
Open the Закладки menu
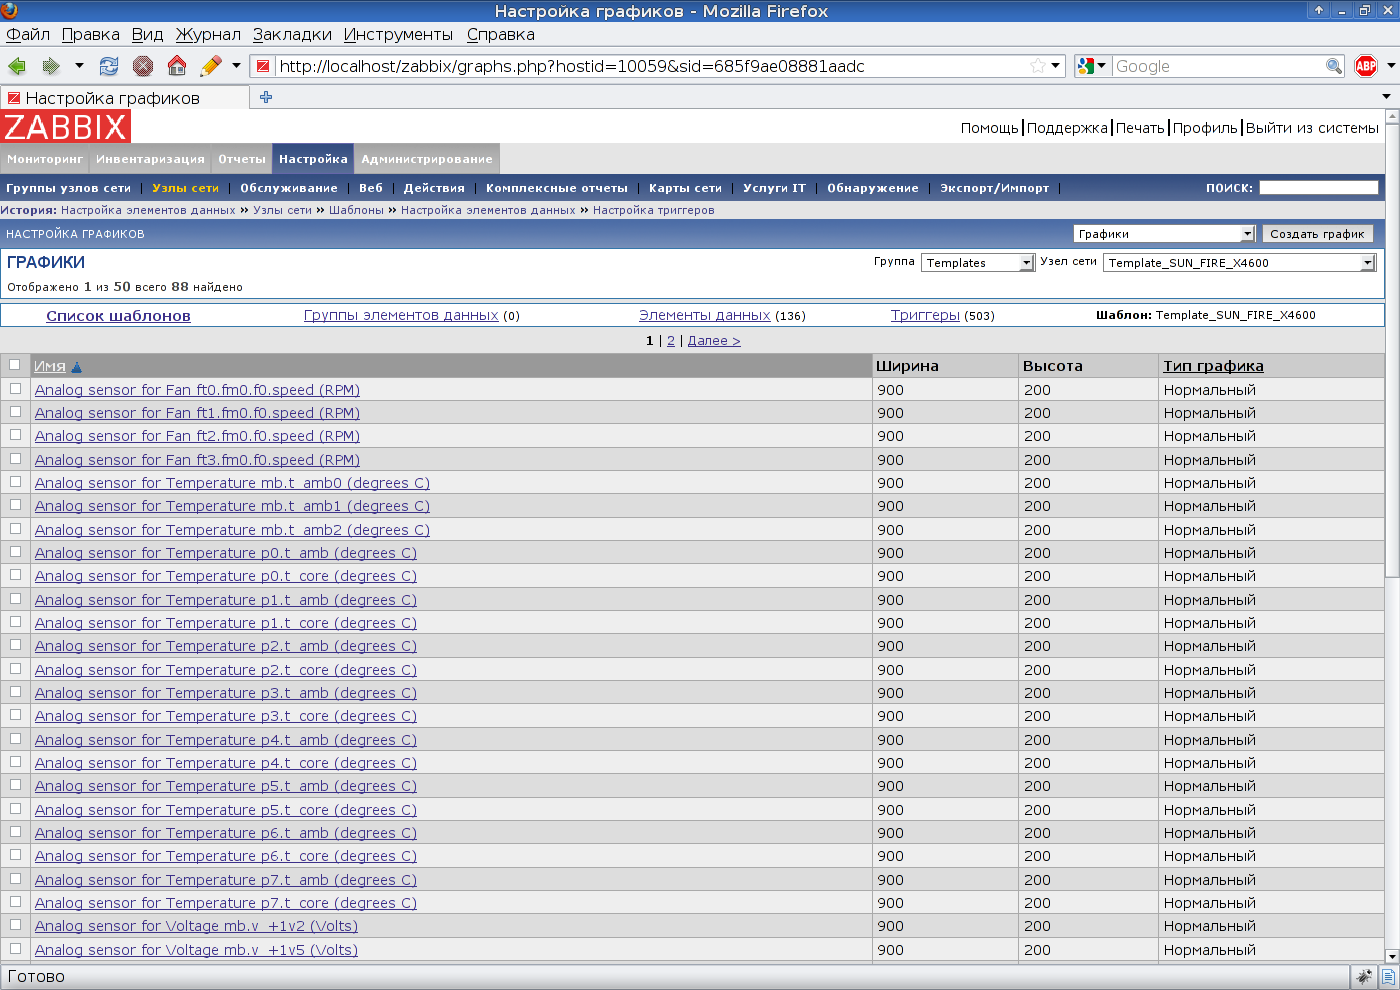(x=292, y=34)
